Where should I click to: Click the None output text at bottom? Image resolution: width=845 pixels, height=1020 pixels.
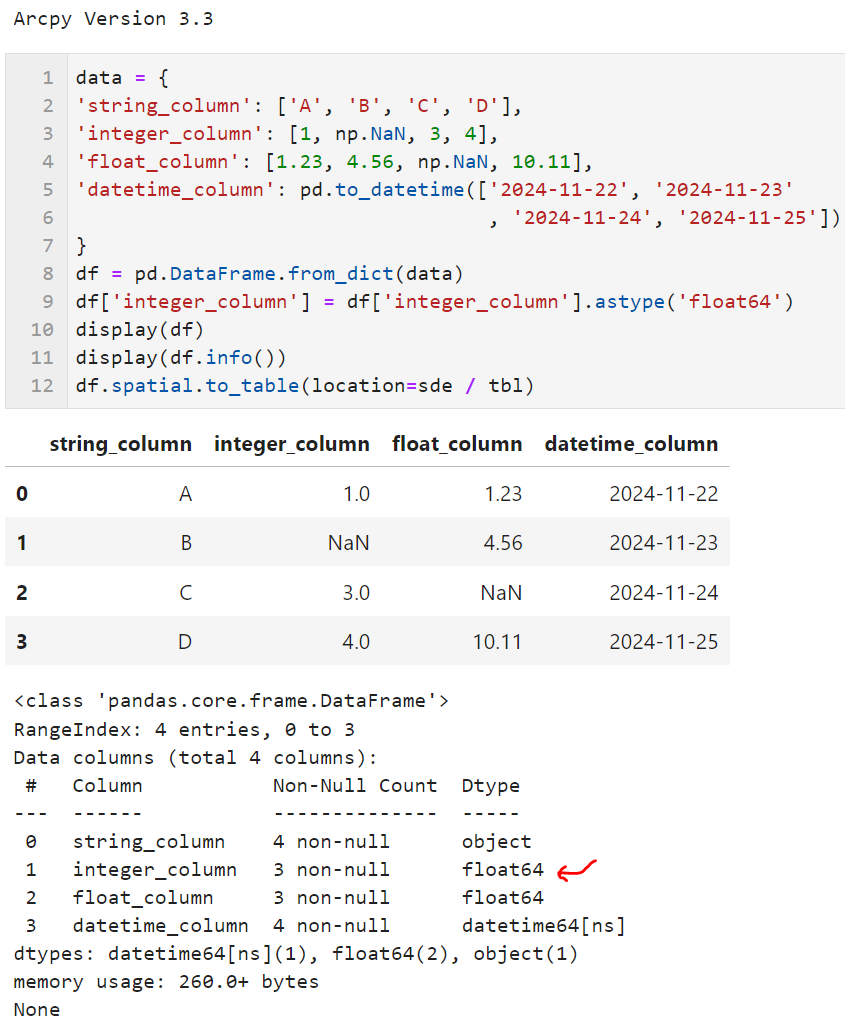coord(35,1009)
